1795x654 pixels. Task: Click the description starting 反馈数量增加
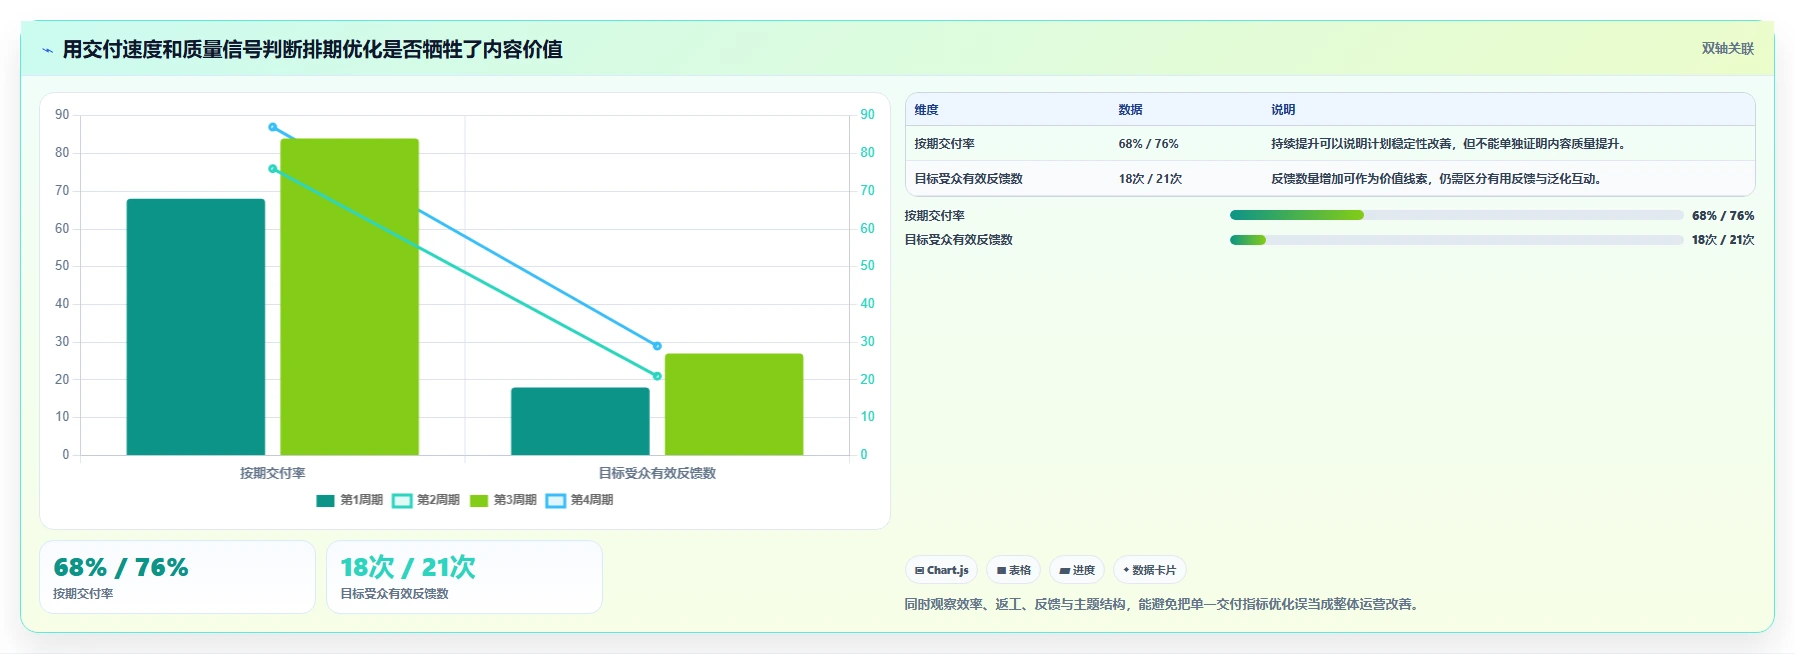pyautogui.click(x=1438, y=179)
